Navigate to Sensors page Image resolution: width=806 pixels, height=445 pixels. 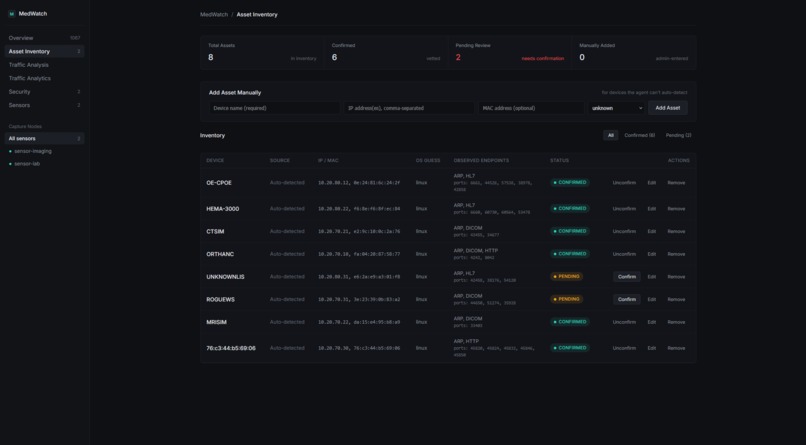point(44,105)
